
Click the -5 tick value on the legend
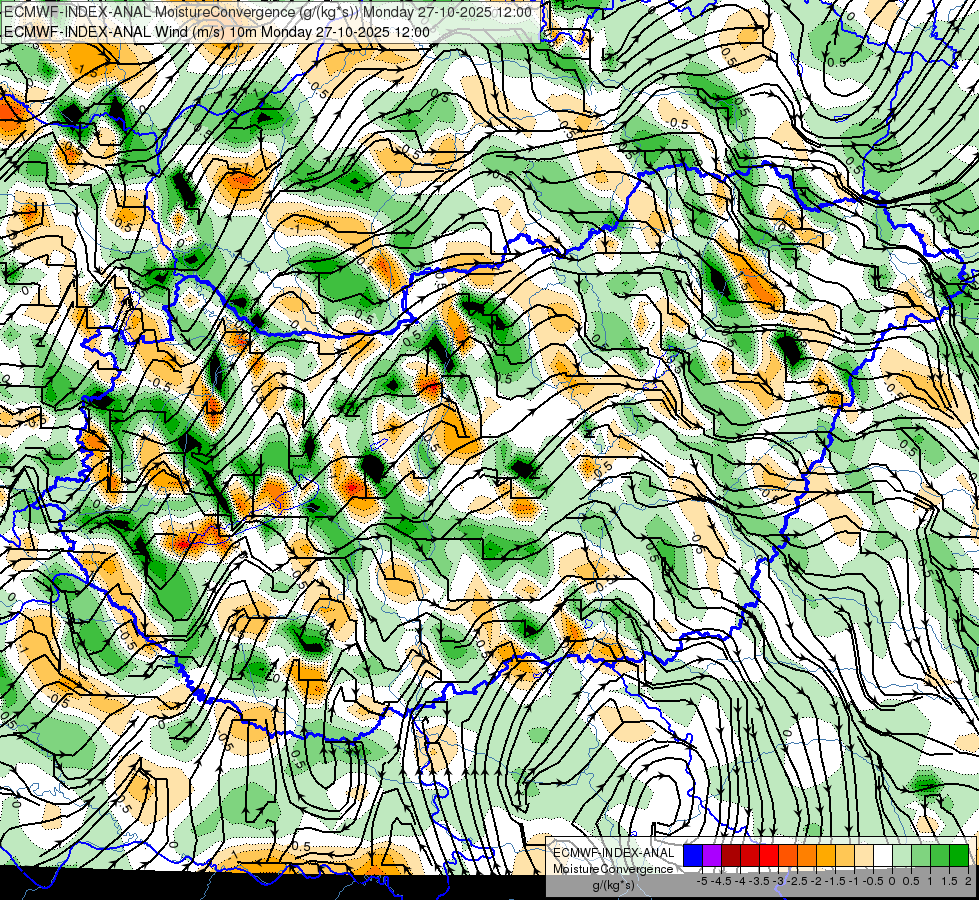coord(702,881)
